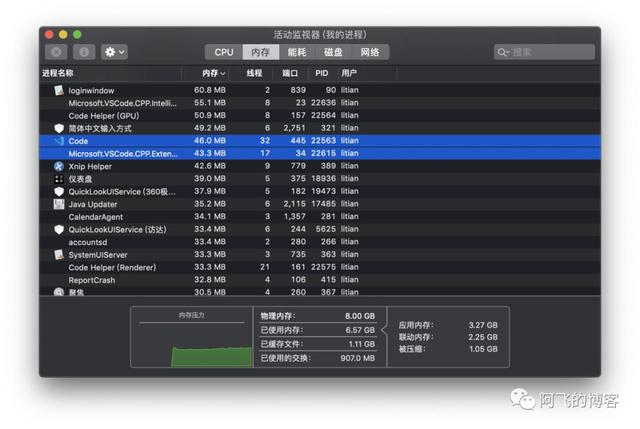
Task: Select Code Helper (GPU) process
Action: tap(320, 116)
